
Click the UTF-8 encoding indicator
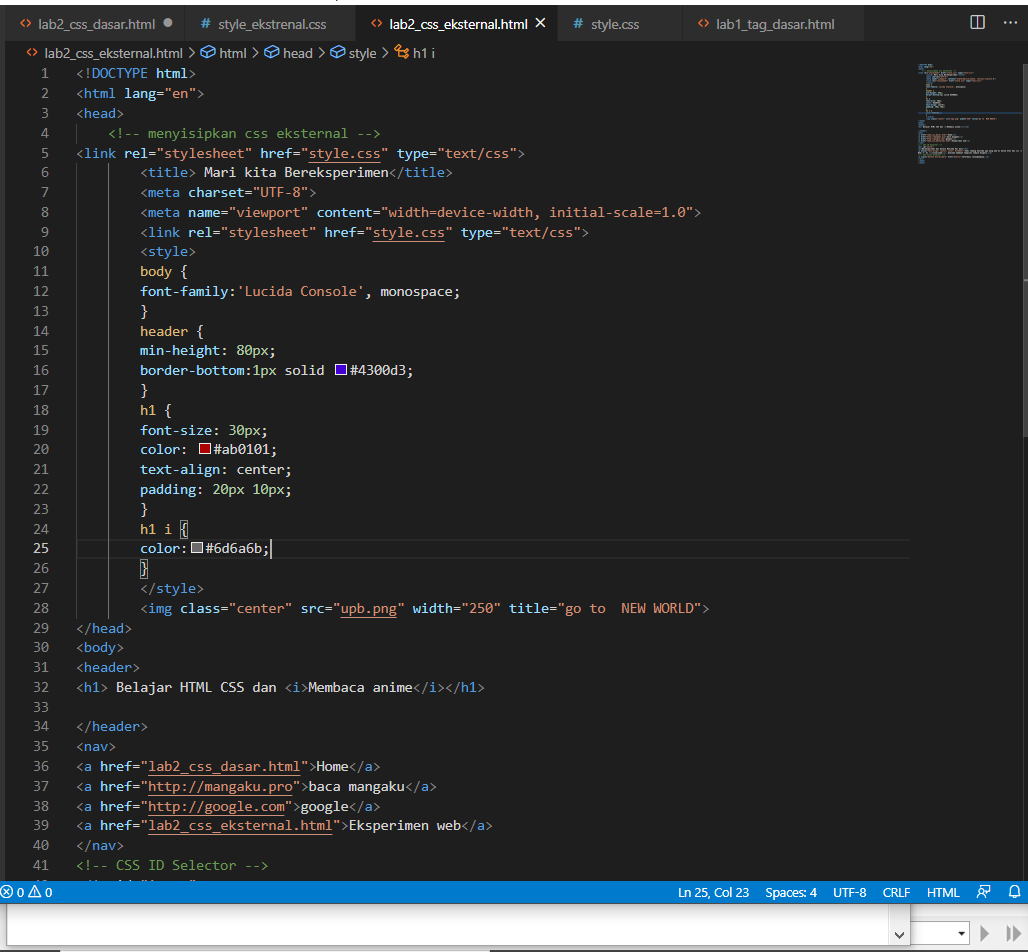point(849,892)
